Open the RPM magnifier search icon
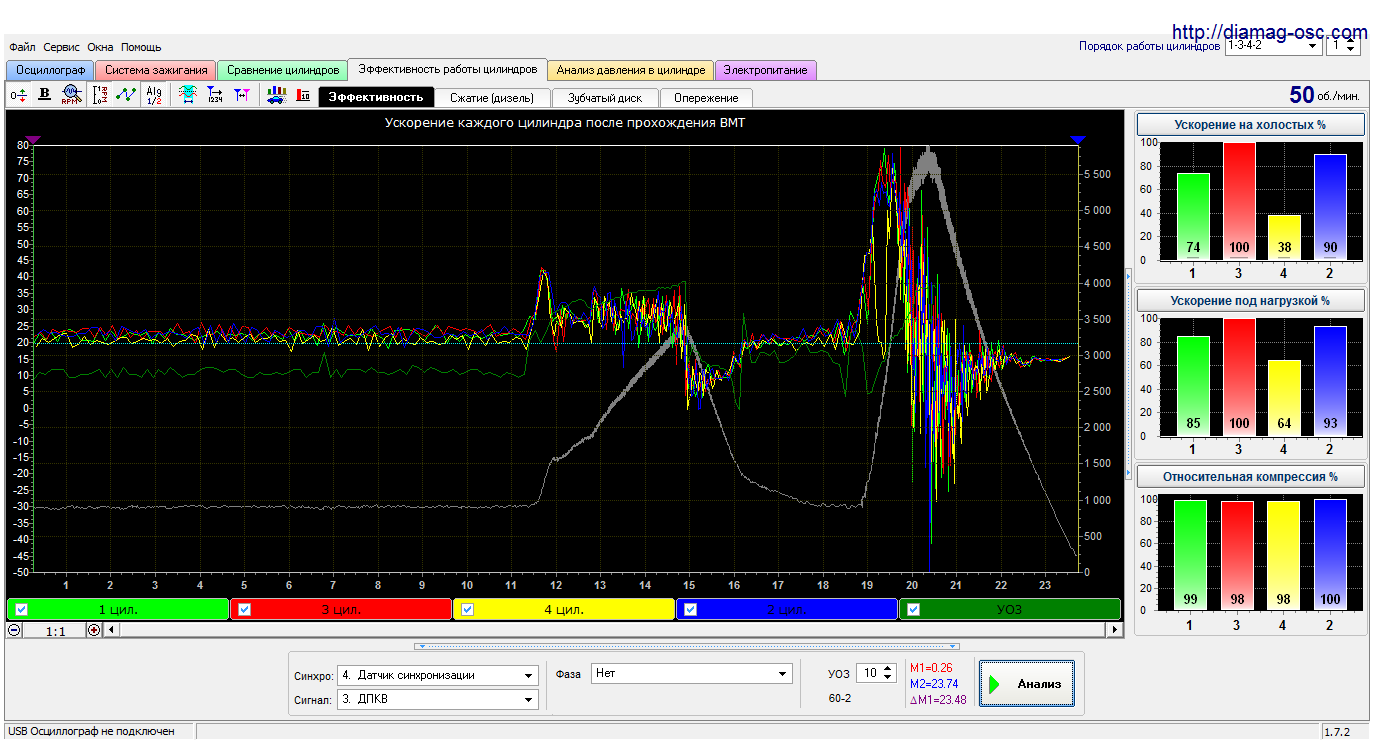Image resolution: width=1382 pixels, height=744 pixels. pyautogui.click(x=71, y=95)
